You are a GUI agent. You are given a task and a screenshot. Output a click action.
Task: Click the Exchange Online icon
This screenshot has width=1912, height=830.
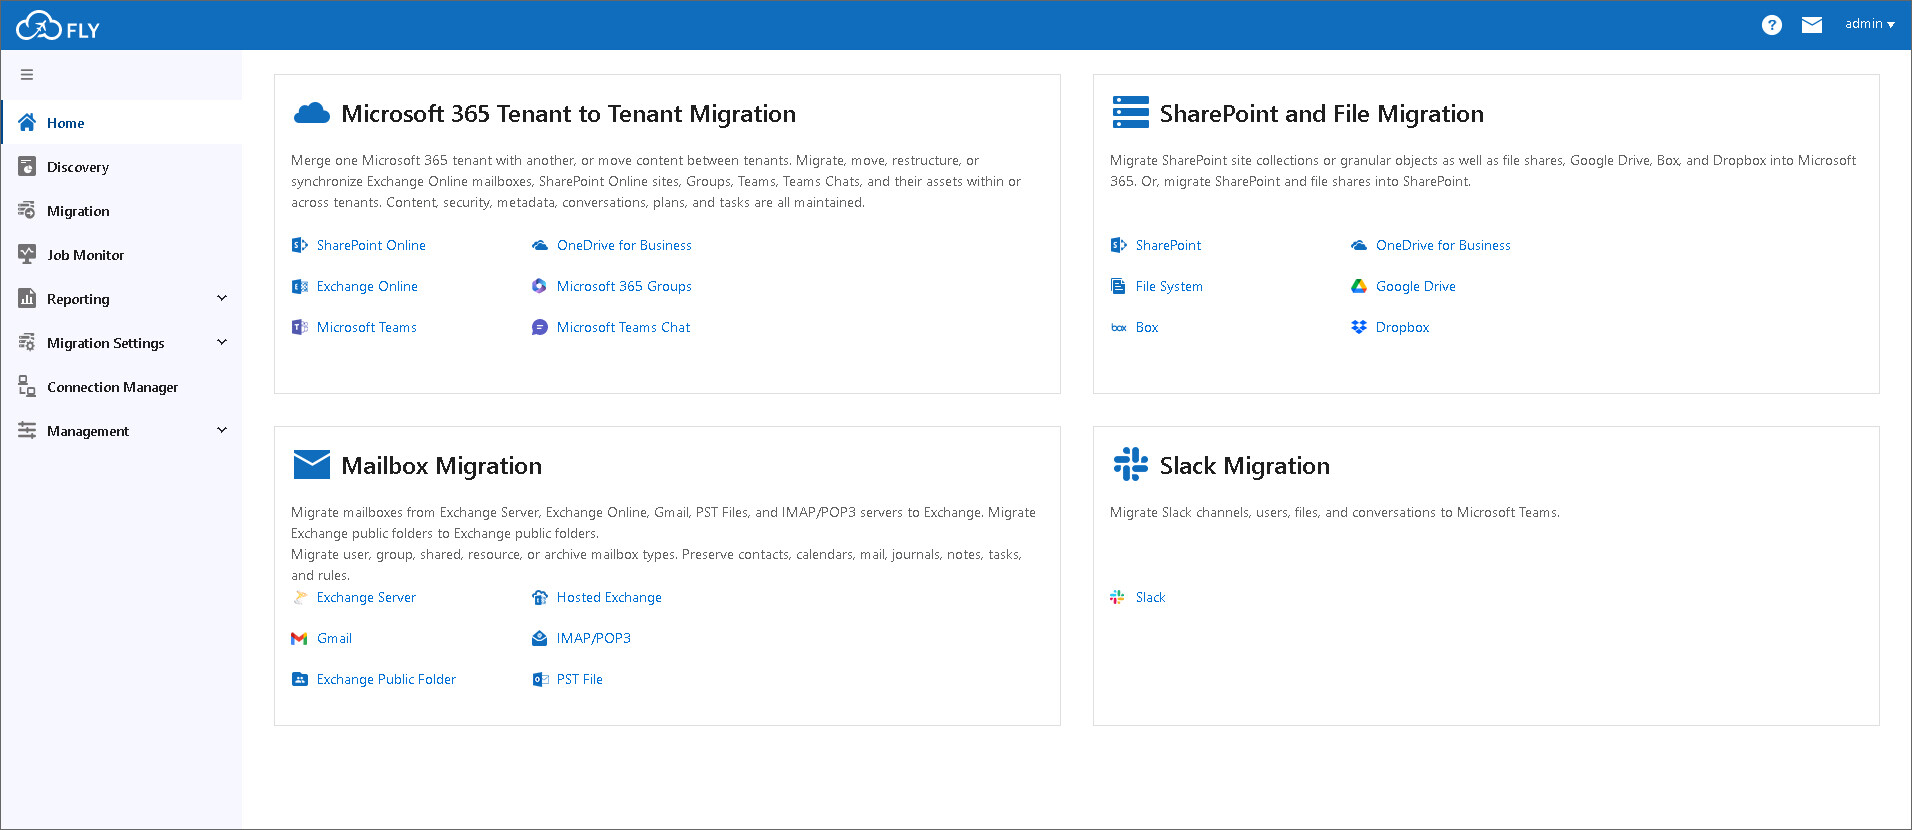[299, 286]
